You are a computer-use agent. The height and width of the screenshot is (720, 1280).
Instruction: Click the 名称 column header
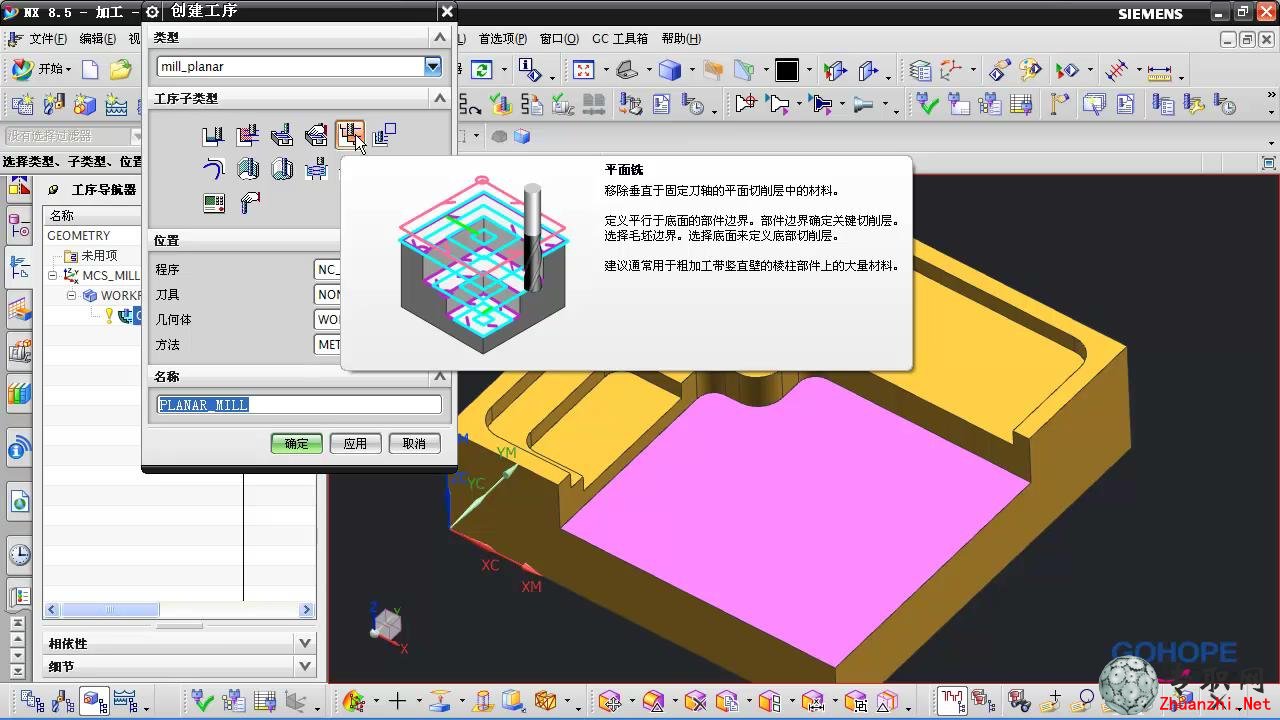(92, 215)
